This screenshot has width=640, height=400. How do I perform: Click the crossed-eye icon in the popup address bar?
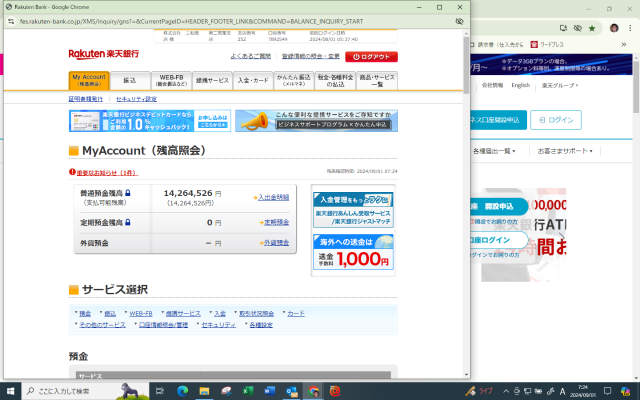(x=459, y=21)
